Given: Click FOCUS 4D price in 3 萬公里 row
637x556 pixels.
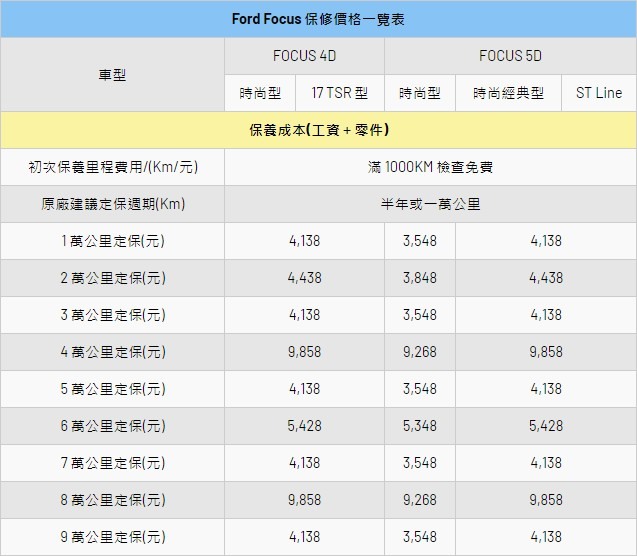Looking at the screenshot, I should tap(304, 315).
